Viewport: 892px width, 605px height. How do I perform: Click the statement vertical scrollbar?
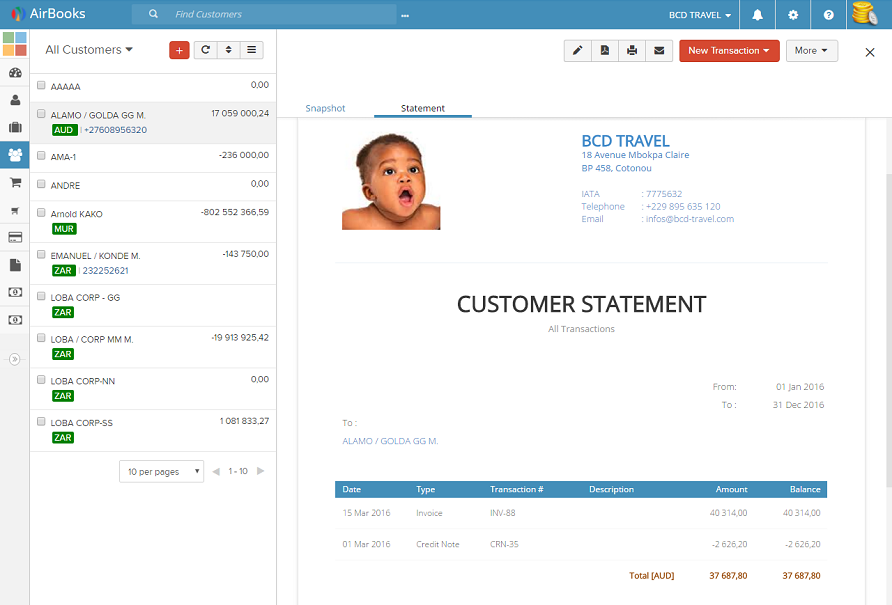[x=889, y=330]
